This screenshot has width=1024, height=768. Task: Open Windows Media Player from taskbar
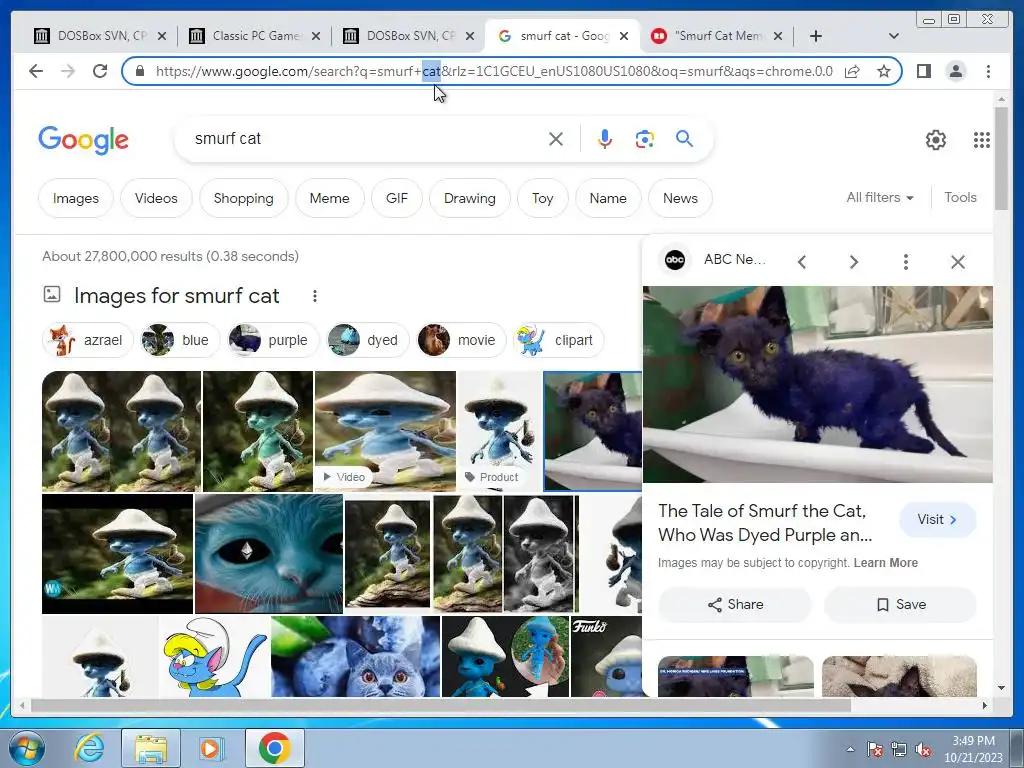pos(212,748)
